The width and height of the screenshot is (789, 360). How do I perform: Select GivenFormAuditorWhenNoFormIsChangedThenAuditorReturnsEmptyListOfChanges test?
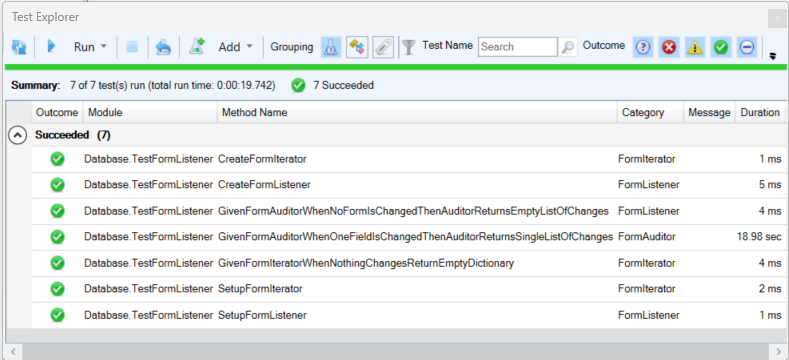point(414,211)
